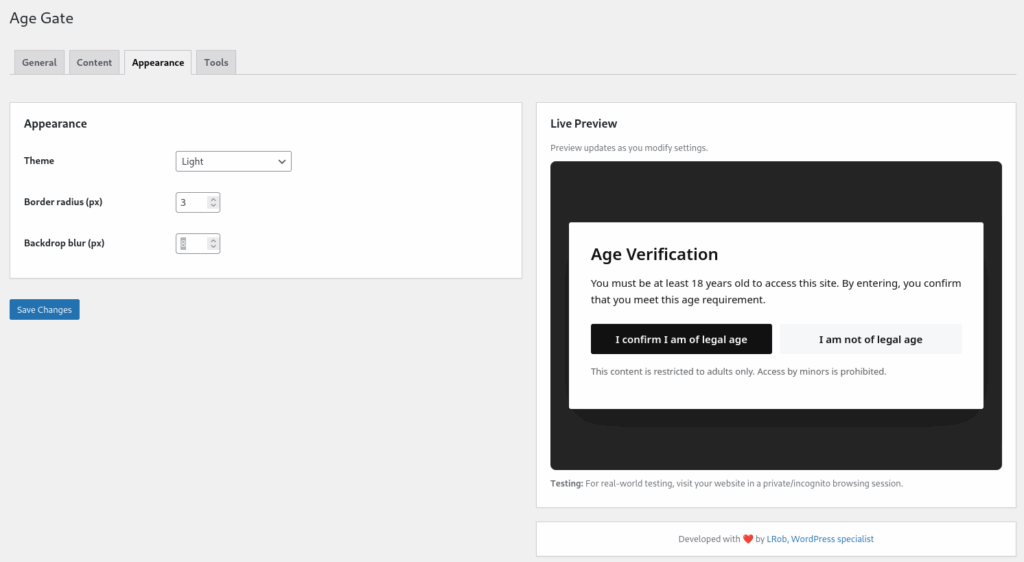Viewport: 1024px width, 562px height.
Task: Open the General tab
Action: click(x=39, y=62)
